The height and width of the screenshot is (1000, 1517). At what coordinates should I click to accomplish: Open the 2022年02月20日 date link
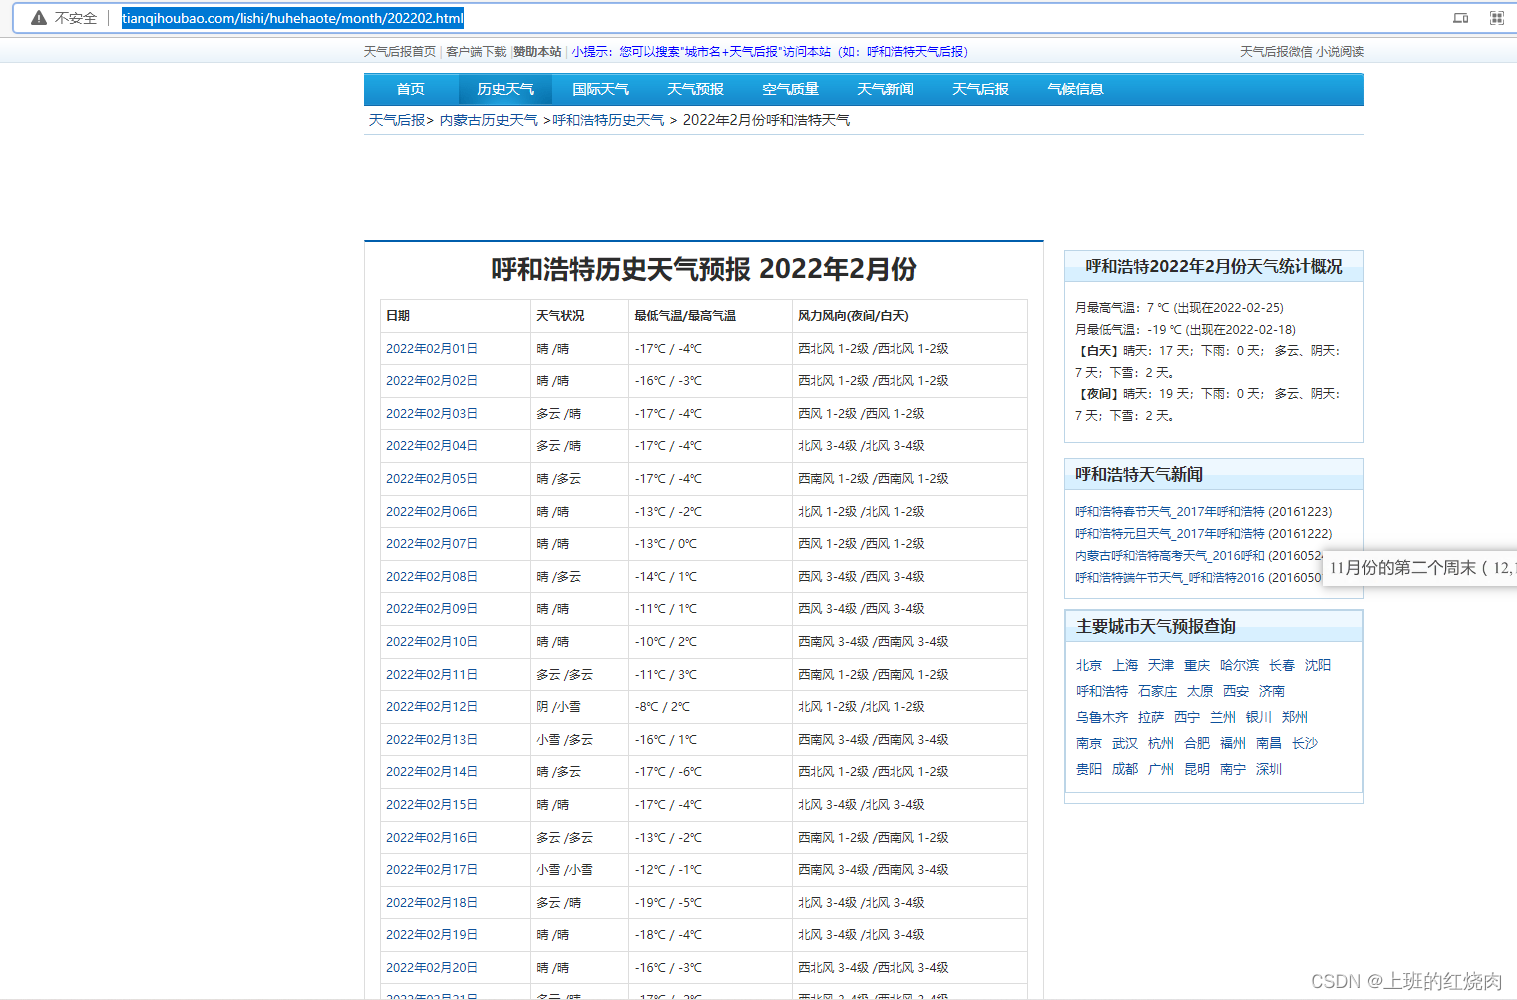click(432, 968)
